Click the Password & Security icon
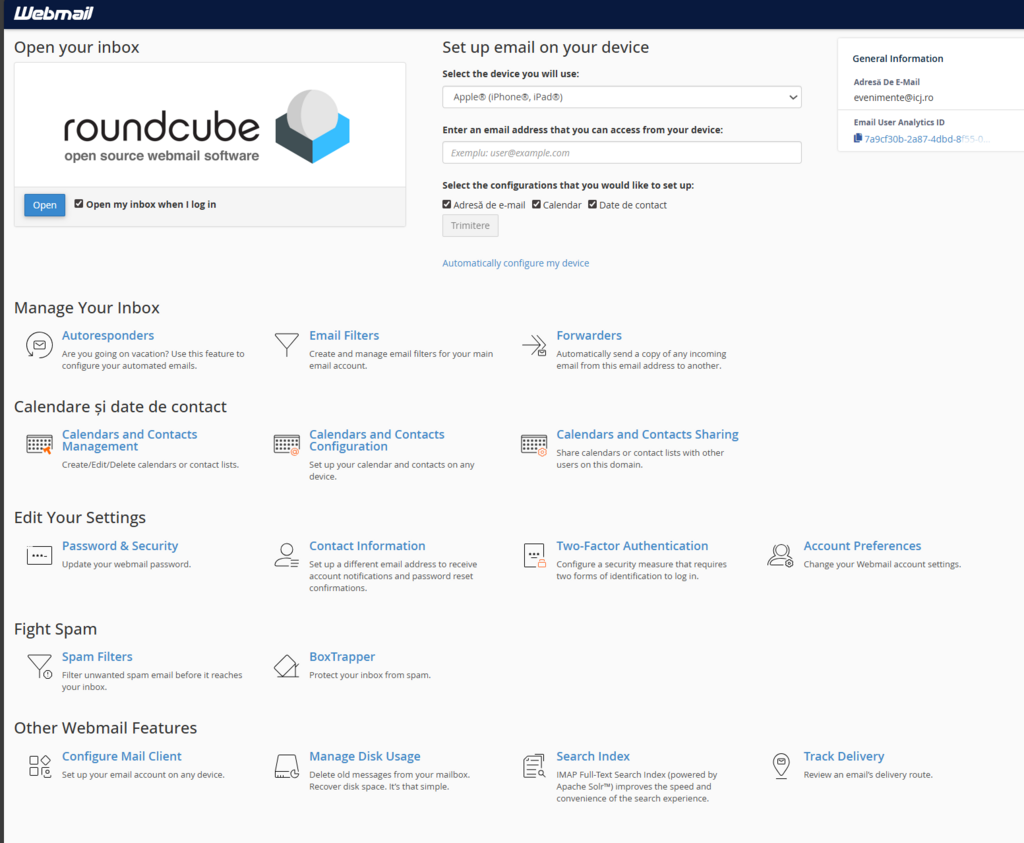The width and height of the screenshot is (1024, 843). pyautogui.click(x=39, y=556)
